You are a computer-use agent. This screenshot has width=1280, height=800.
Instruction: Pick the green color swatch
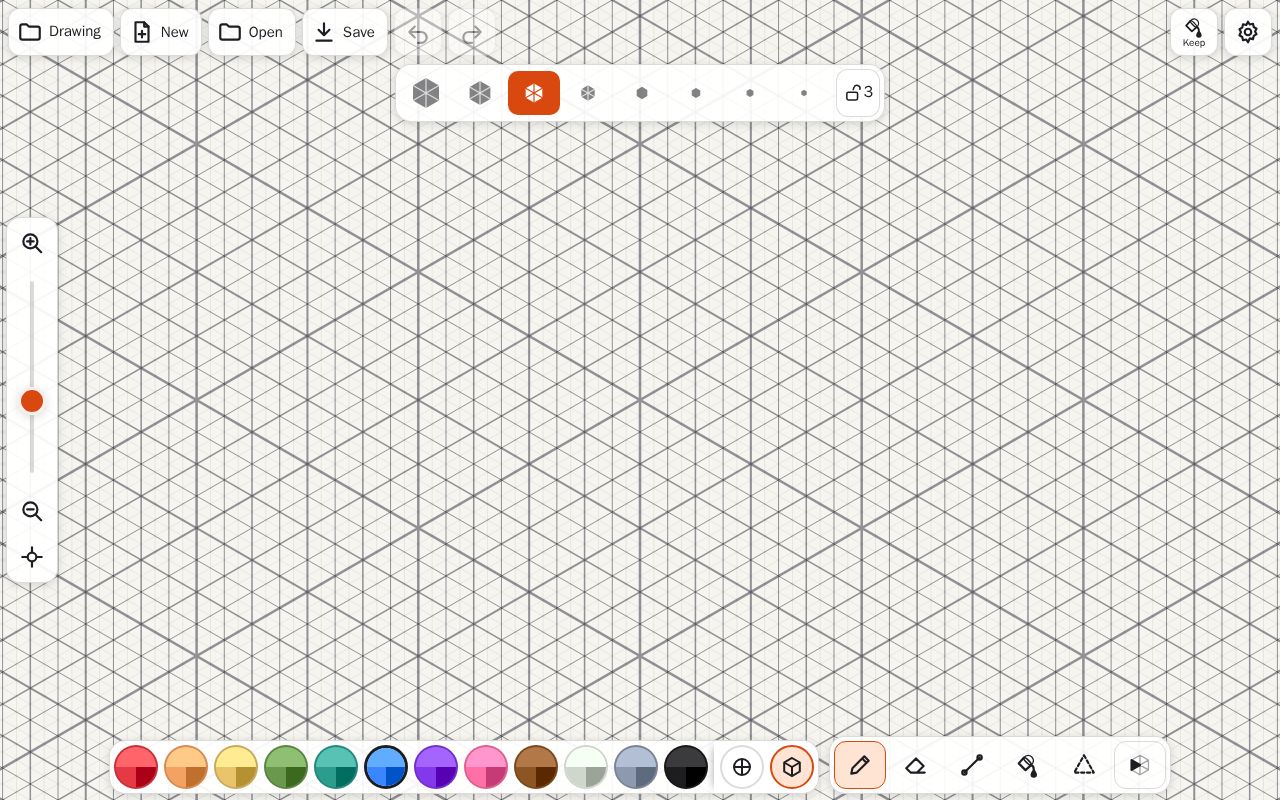click(x=286, y=767)
